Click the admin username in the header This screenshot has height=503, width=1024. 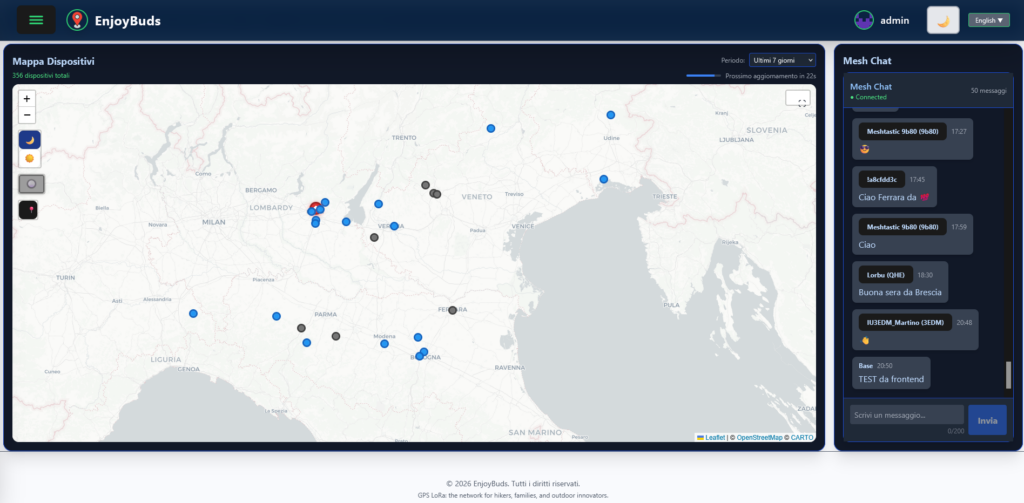point(895,20)
